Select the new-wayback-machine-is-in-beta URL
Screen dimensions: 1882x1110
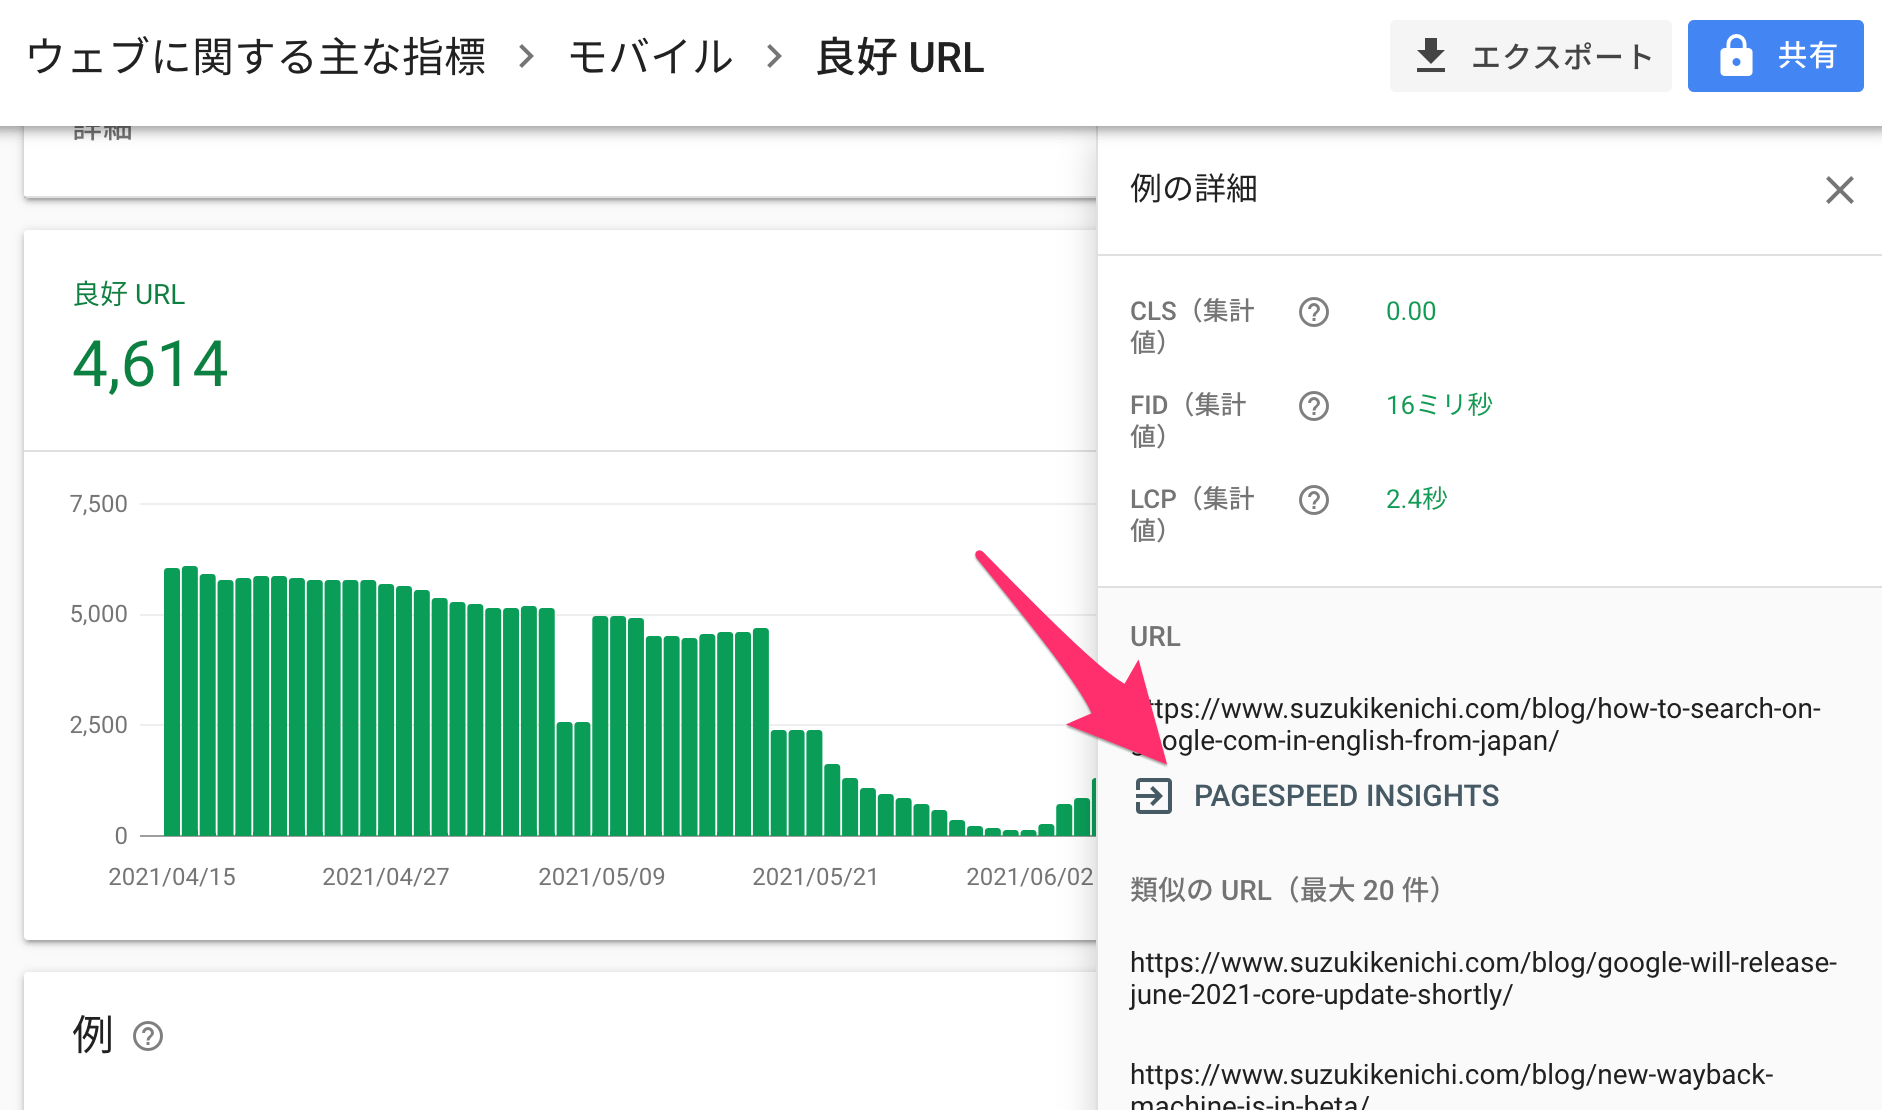click(x=1452, y=1086)
